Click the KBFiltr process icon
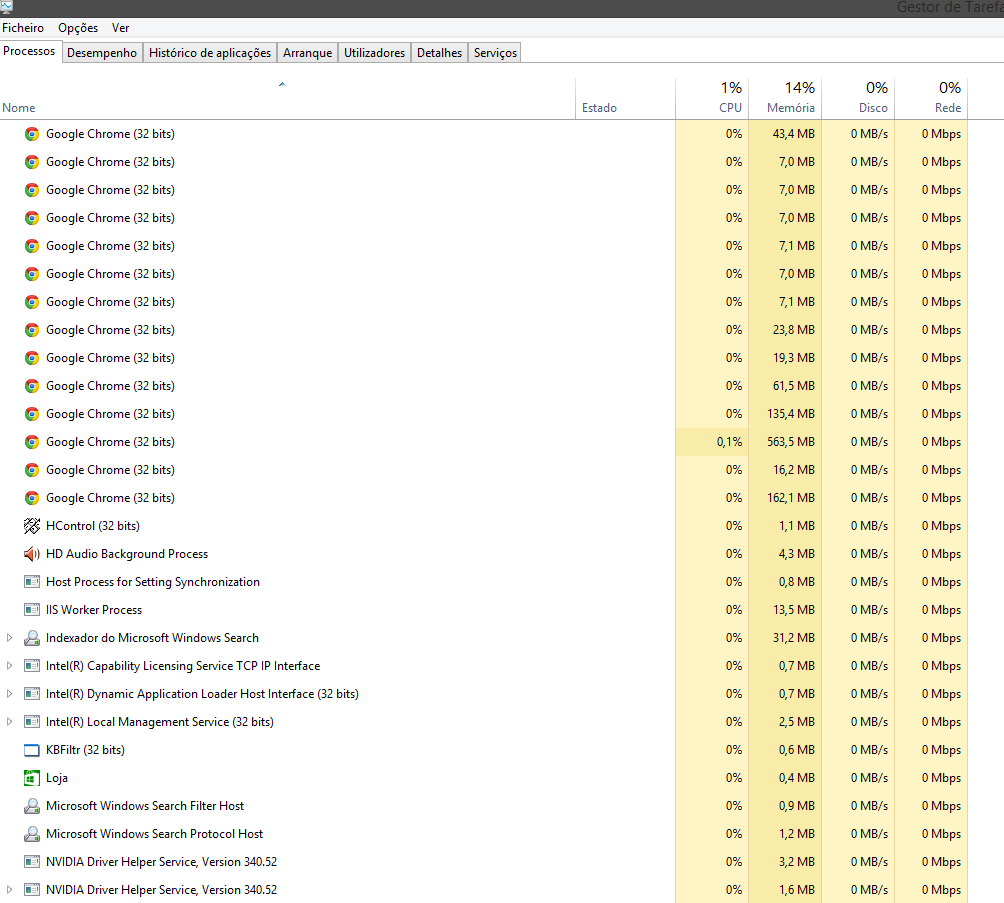 [32, 750]
